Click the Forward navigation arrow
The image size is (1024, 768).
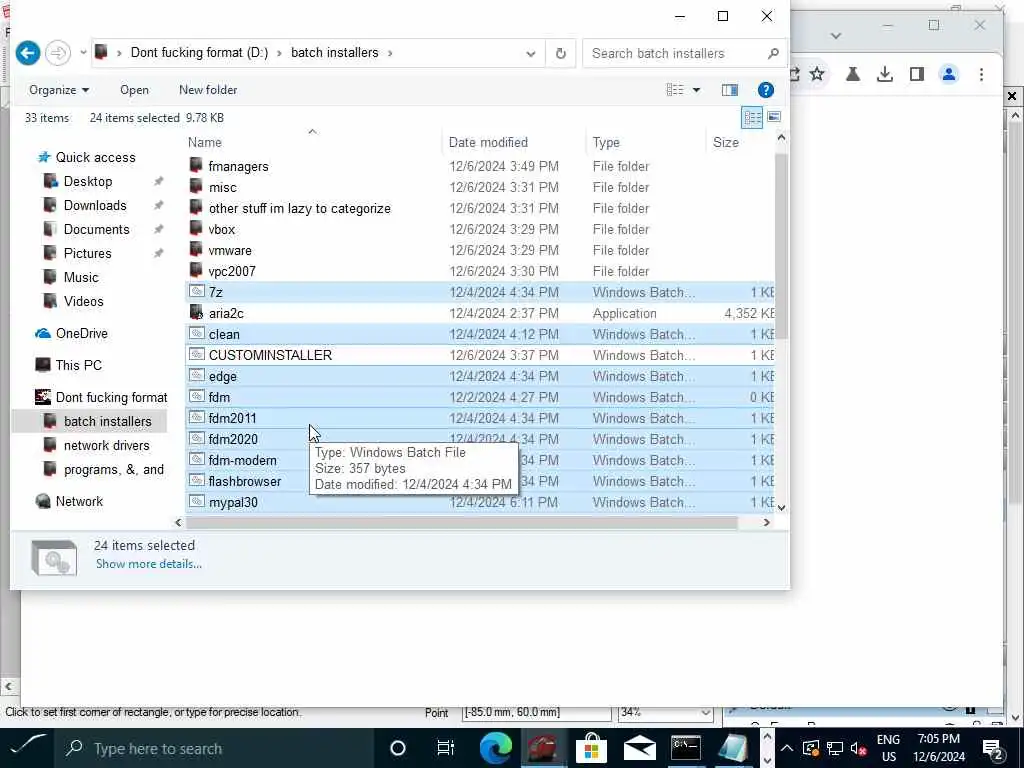click(x=57, y=53)
